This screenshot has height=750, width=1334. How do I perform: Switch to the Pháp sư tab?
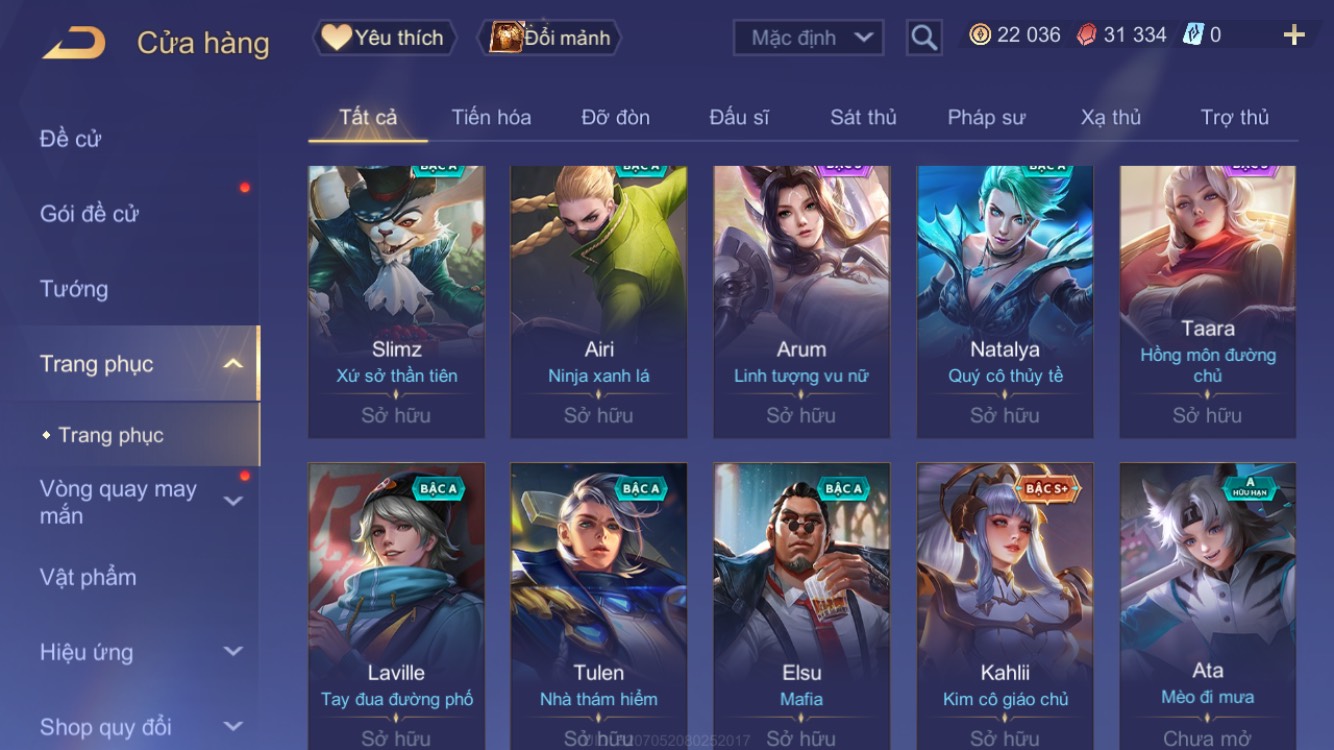tap(986, 117)
